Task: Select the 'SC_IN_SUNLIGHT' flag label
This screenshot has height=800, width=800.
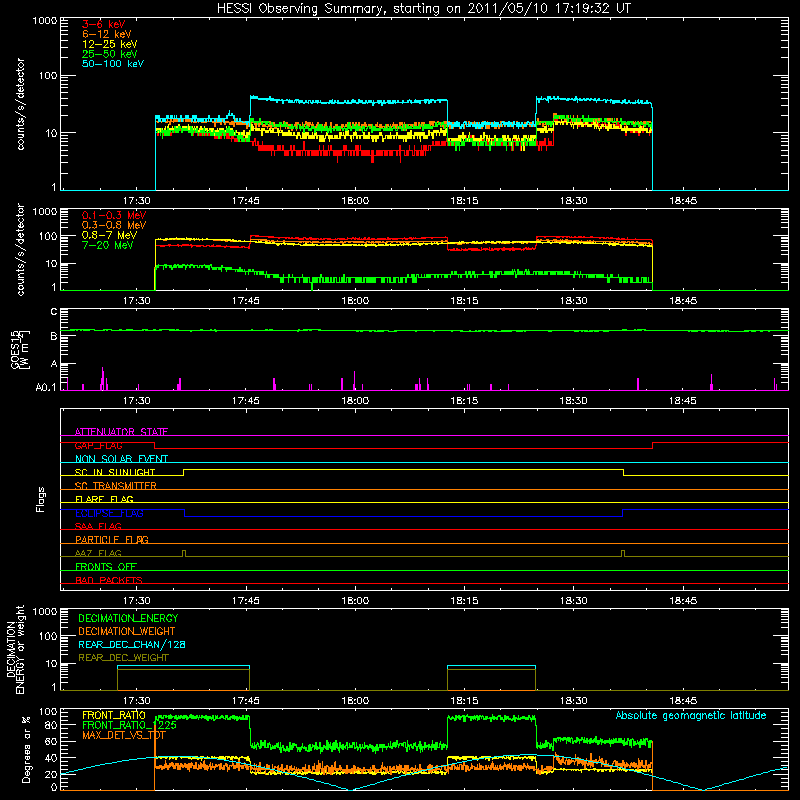Action: click(x=115, y=472)
